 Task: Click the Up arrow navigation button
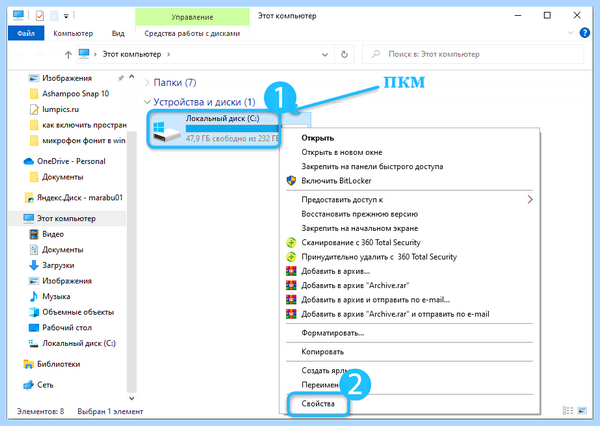point(68,54)
